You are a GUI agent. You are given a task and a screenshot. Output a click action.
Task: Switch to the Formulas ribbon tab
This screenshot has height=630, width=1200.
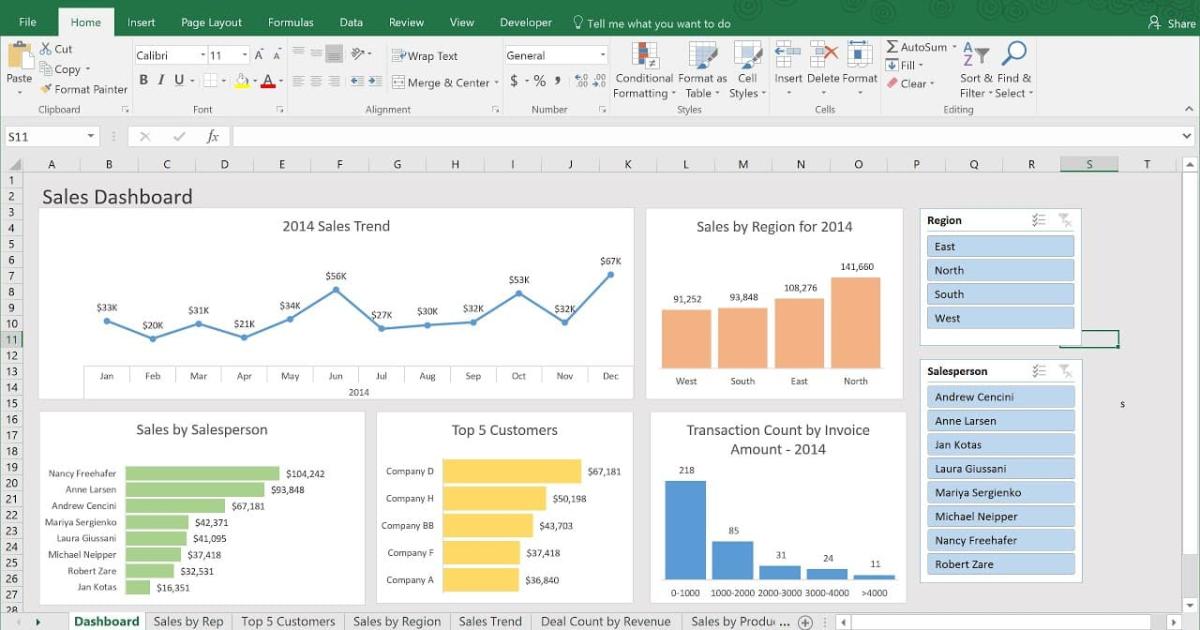(x=290, y=22)
